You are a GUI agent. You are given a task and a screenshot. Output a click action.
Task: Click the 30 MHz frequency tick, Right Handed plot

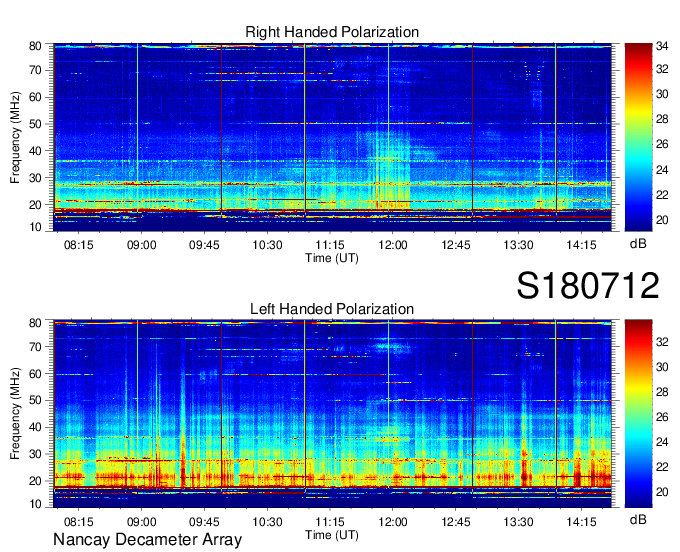click(x=35, y=178)
